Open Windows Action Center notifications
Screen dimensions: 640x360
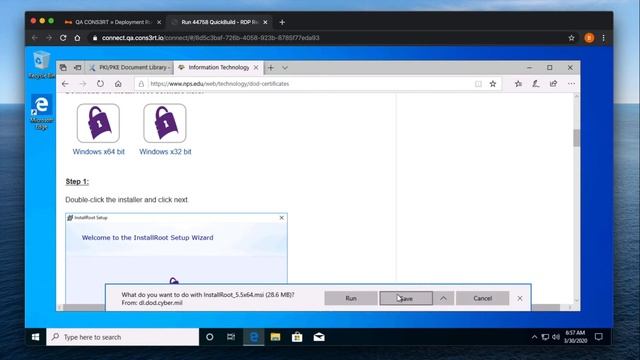point(599,337)
